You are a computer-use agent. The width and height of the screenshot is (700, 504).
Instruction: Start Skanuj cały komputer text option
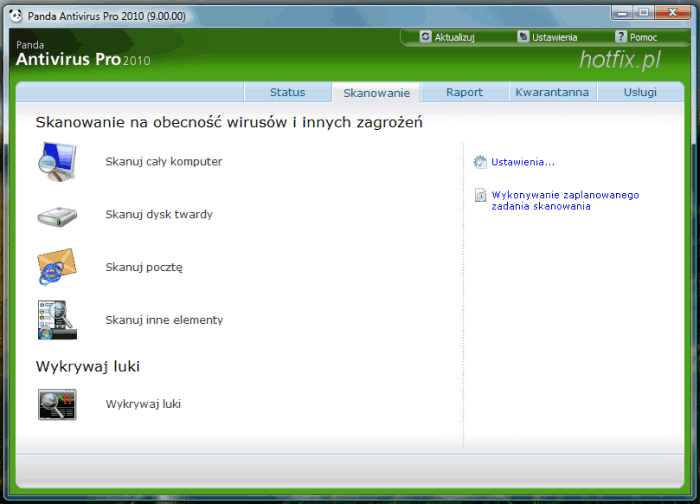163,161
